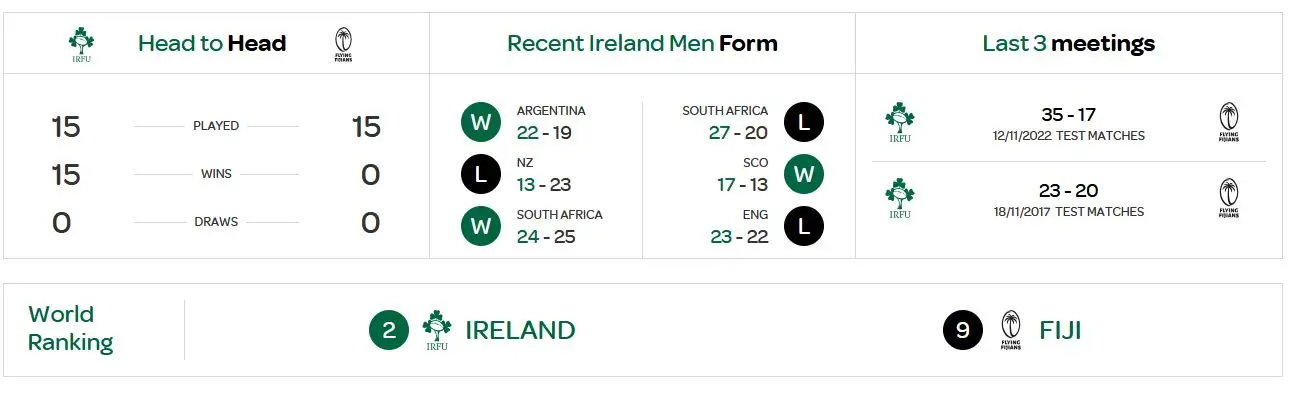The width and height of the screenshot is (1290, 395).
Task: Click the Flying Fijians logo in the 18/11/2017 meeting row
Action: pyautogui.click(x=1229, y=198)
